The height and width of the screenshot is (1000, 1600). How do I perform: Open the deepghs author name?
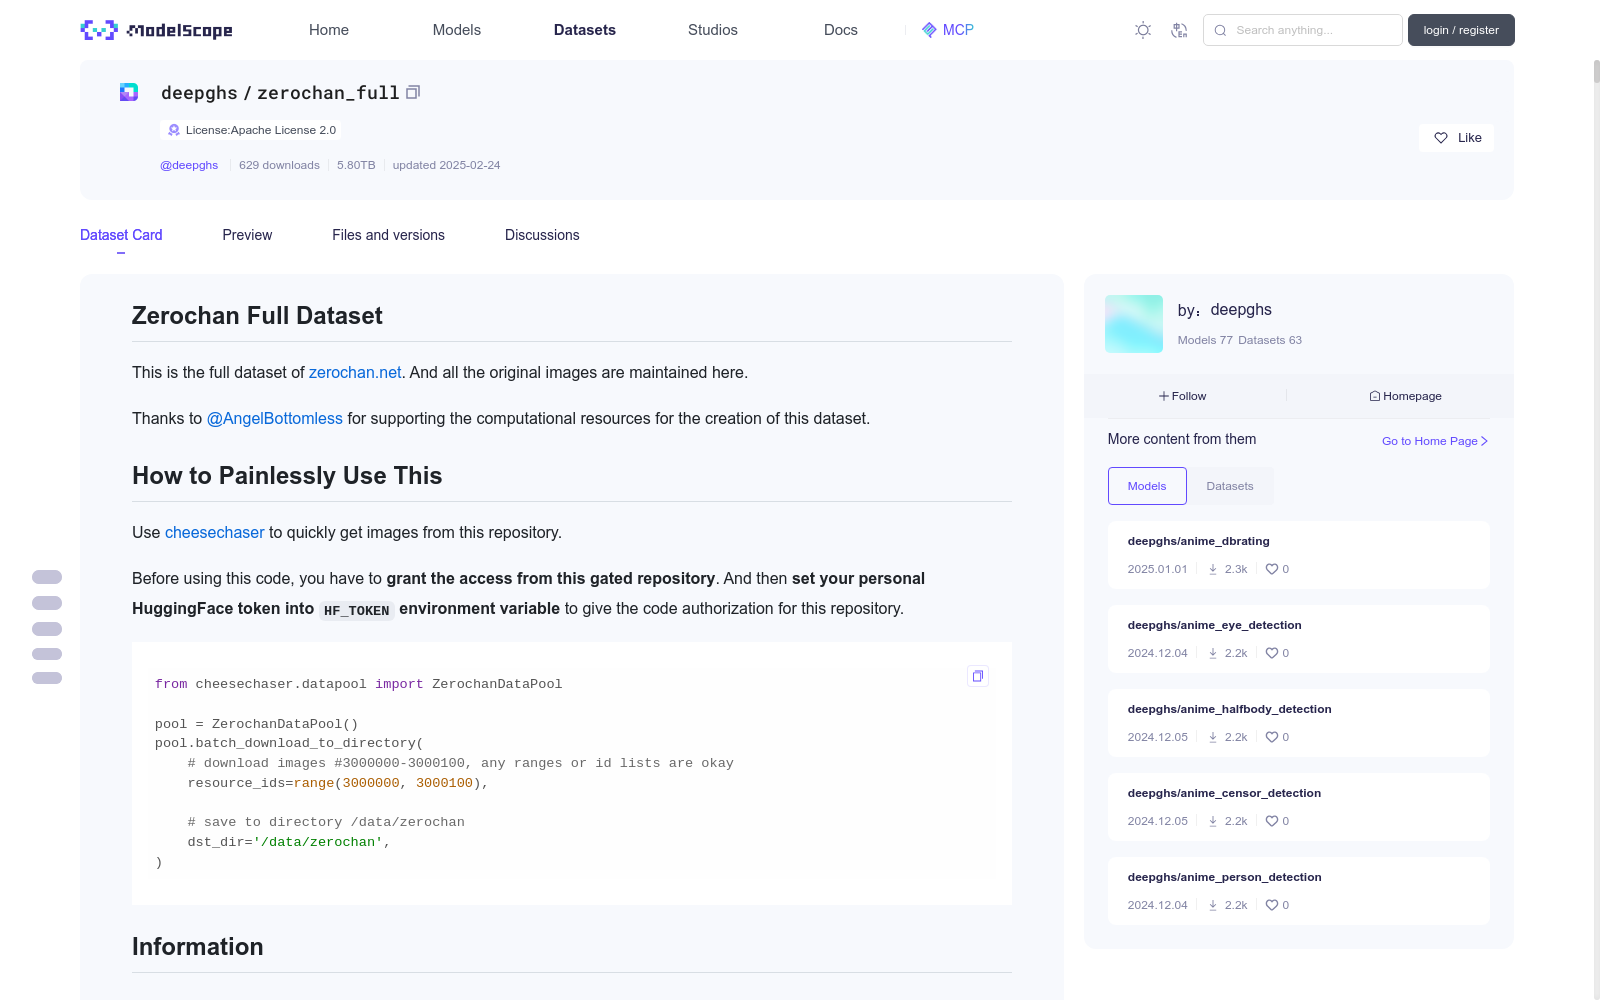click(x=1241, y=310)
